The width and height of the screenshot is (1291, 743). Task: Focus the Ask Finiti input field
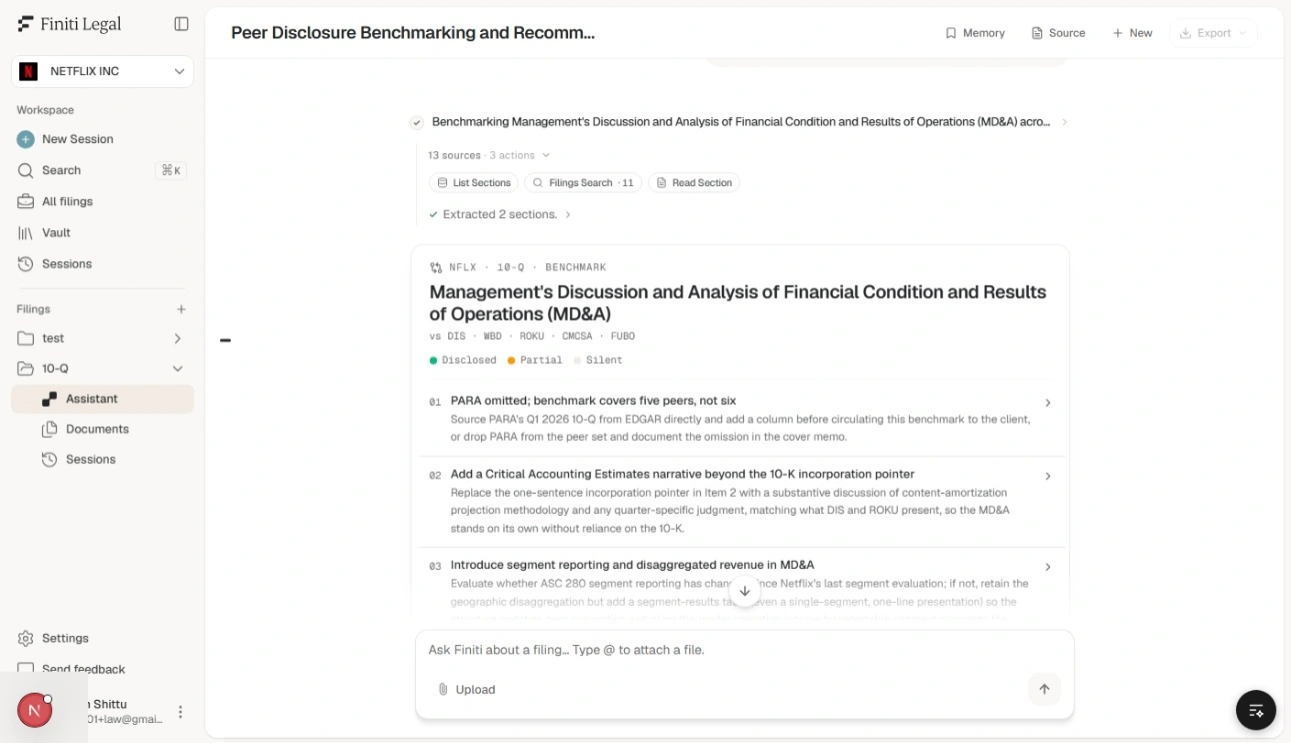pos(744,650)
